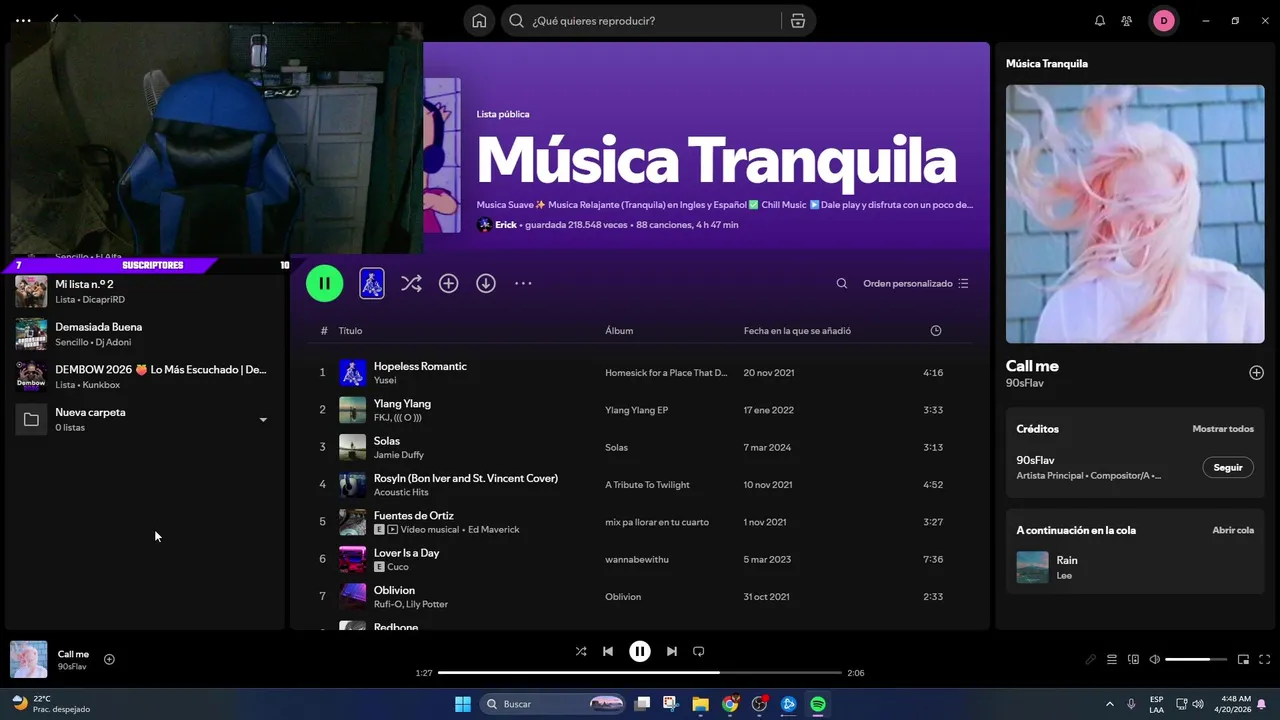
Task: Open the three-dot app menu at top left
Action: point(23,20)
